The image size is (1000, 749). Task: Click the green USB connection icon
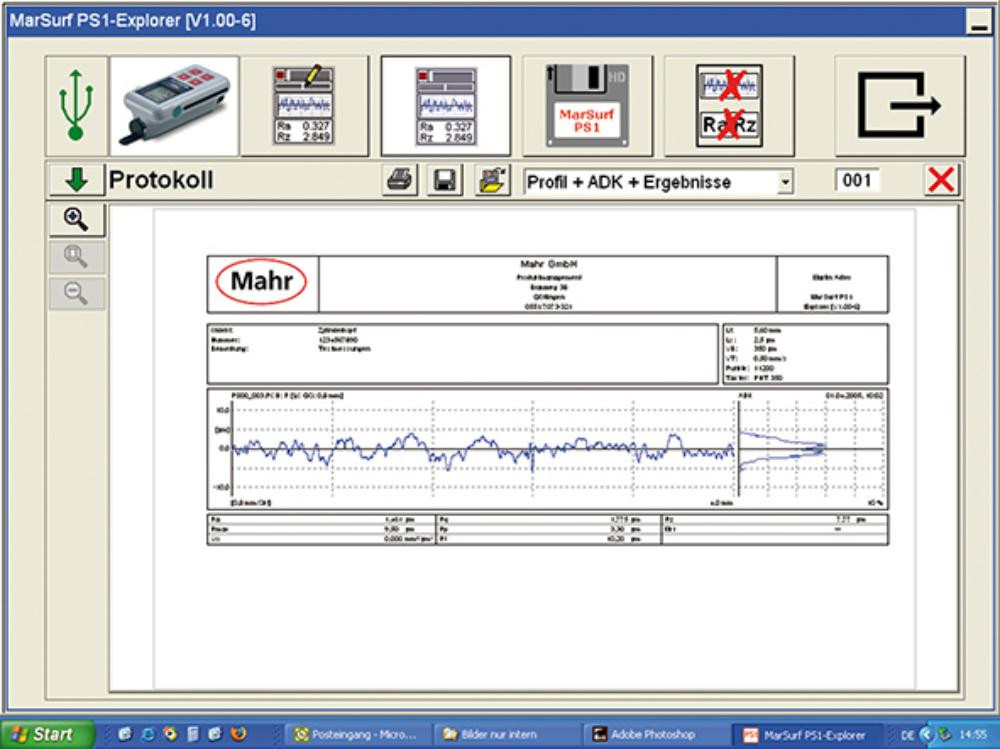(76, 106)
